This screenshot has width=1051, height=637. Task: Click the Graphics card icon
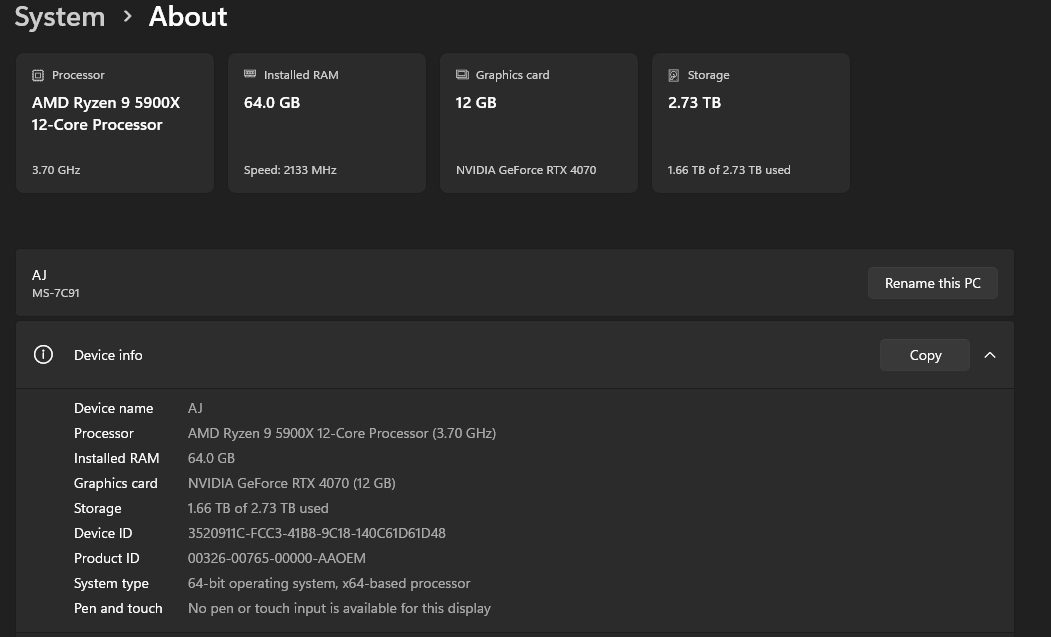[462, 74]
